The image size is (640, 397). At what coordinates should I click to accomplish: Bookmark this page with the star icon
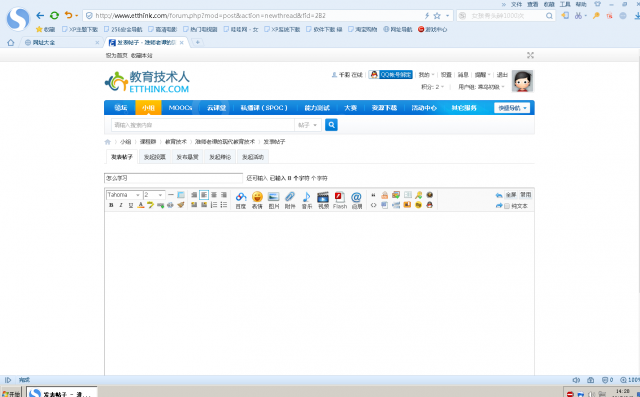[437, 16]
